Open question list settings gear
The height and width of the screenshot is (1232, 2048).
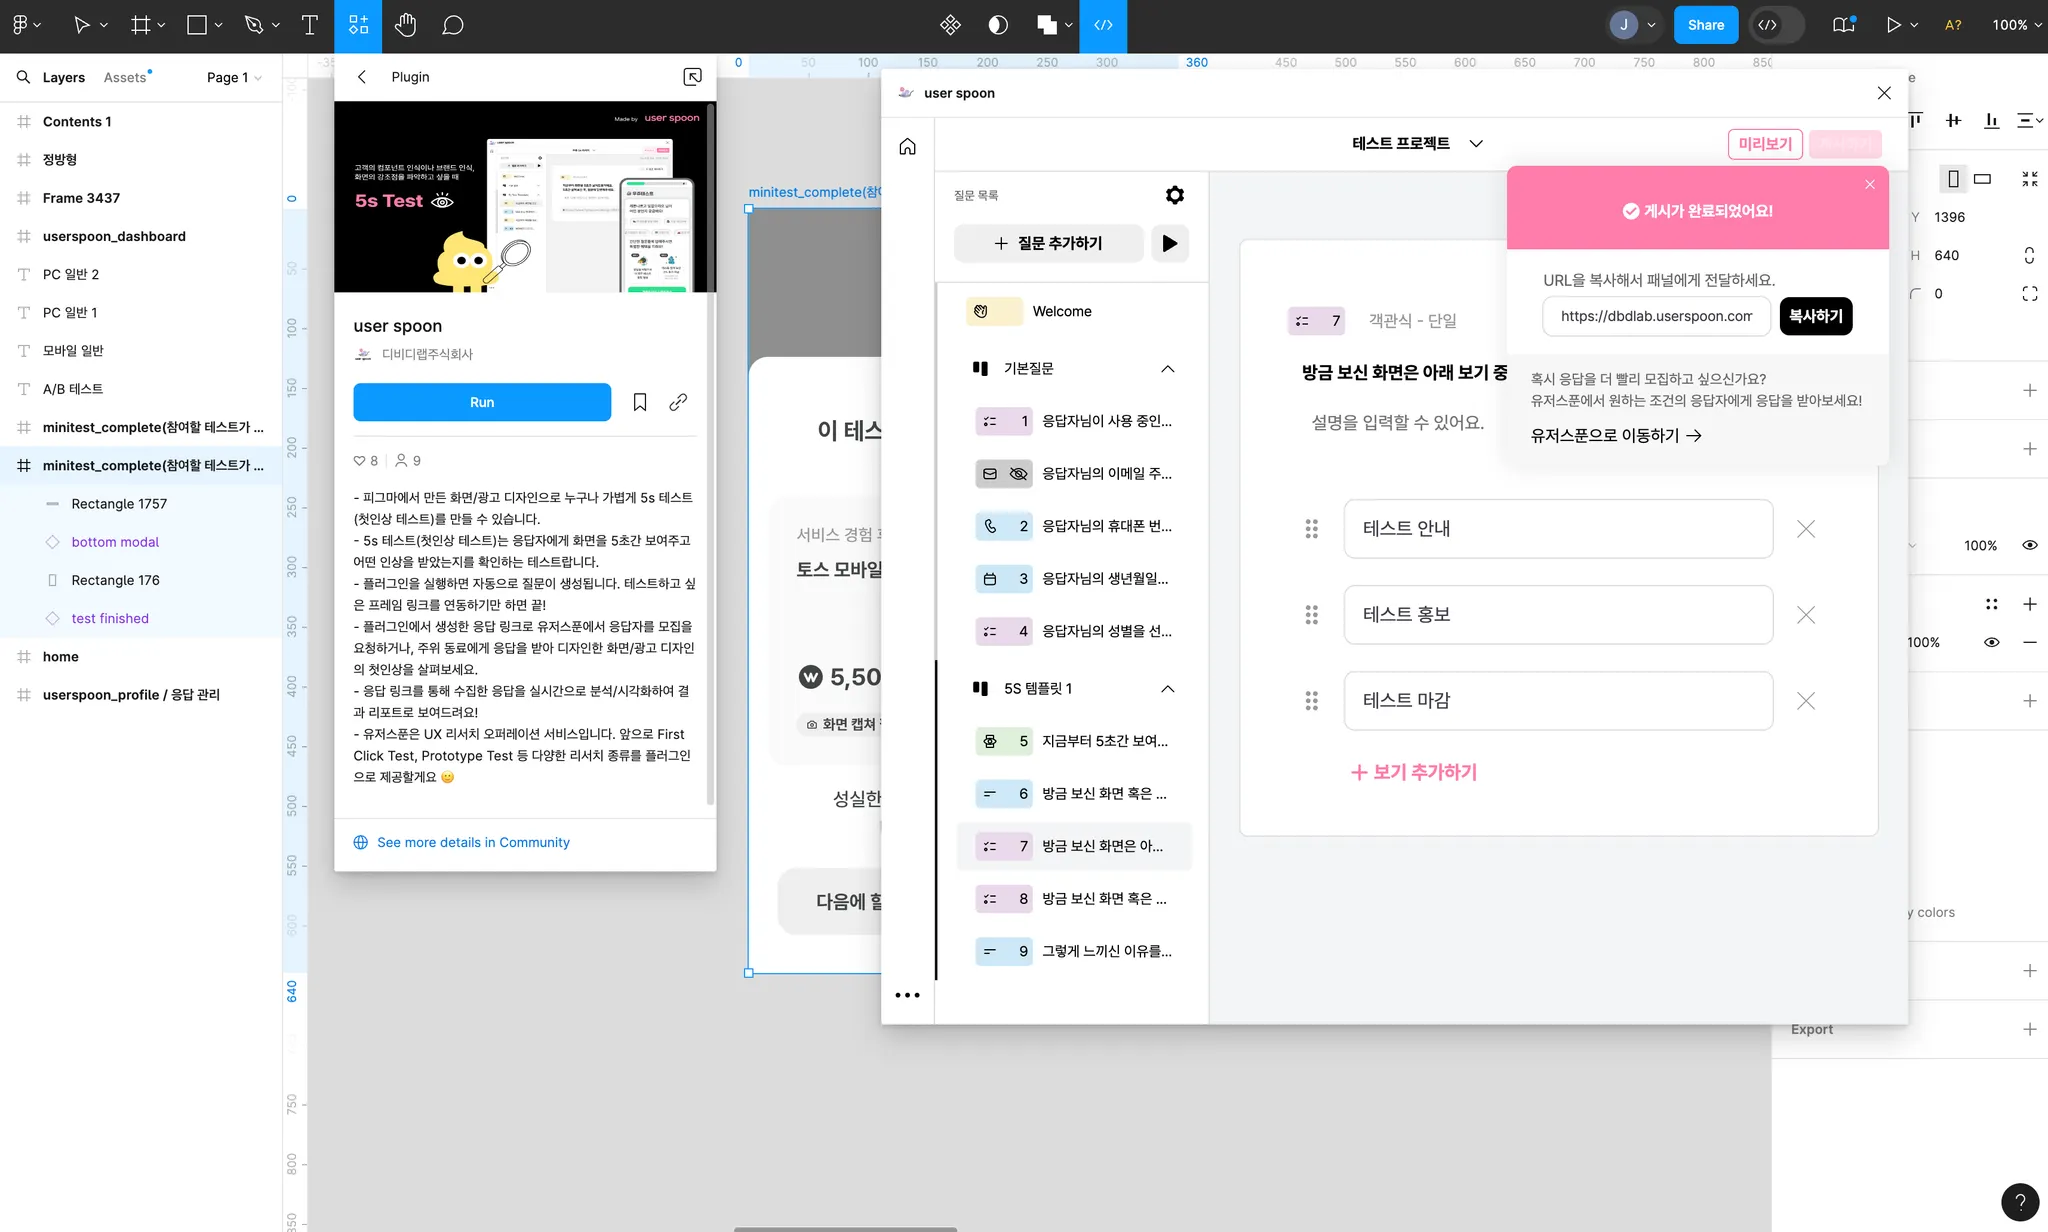tap(1175, 195)
